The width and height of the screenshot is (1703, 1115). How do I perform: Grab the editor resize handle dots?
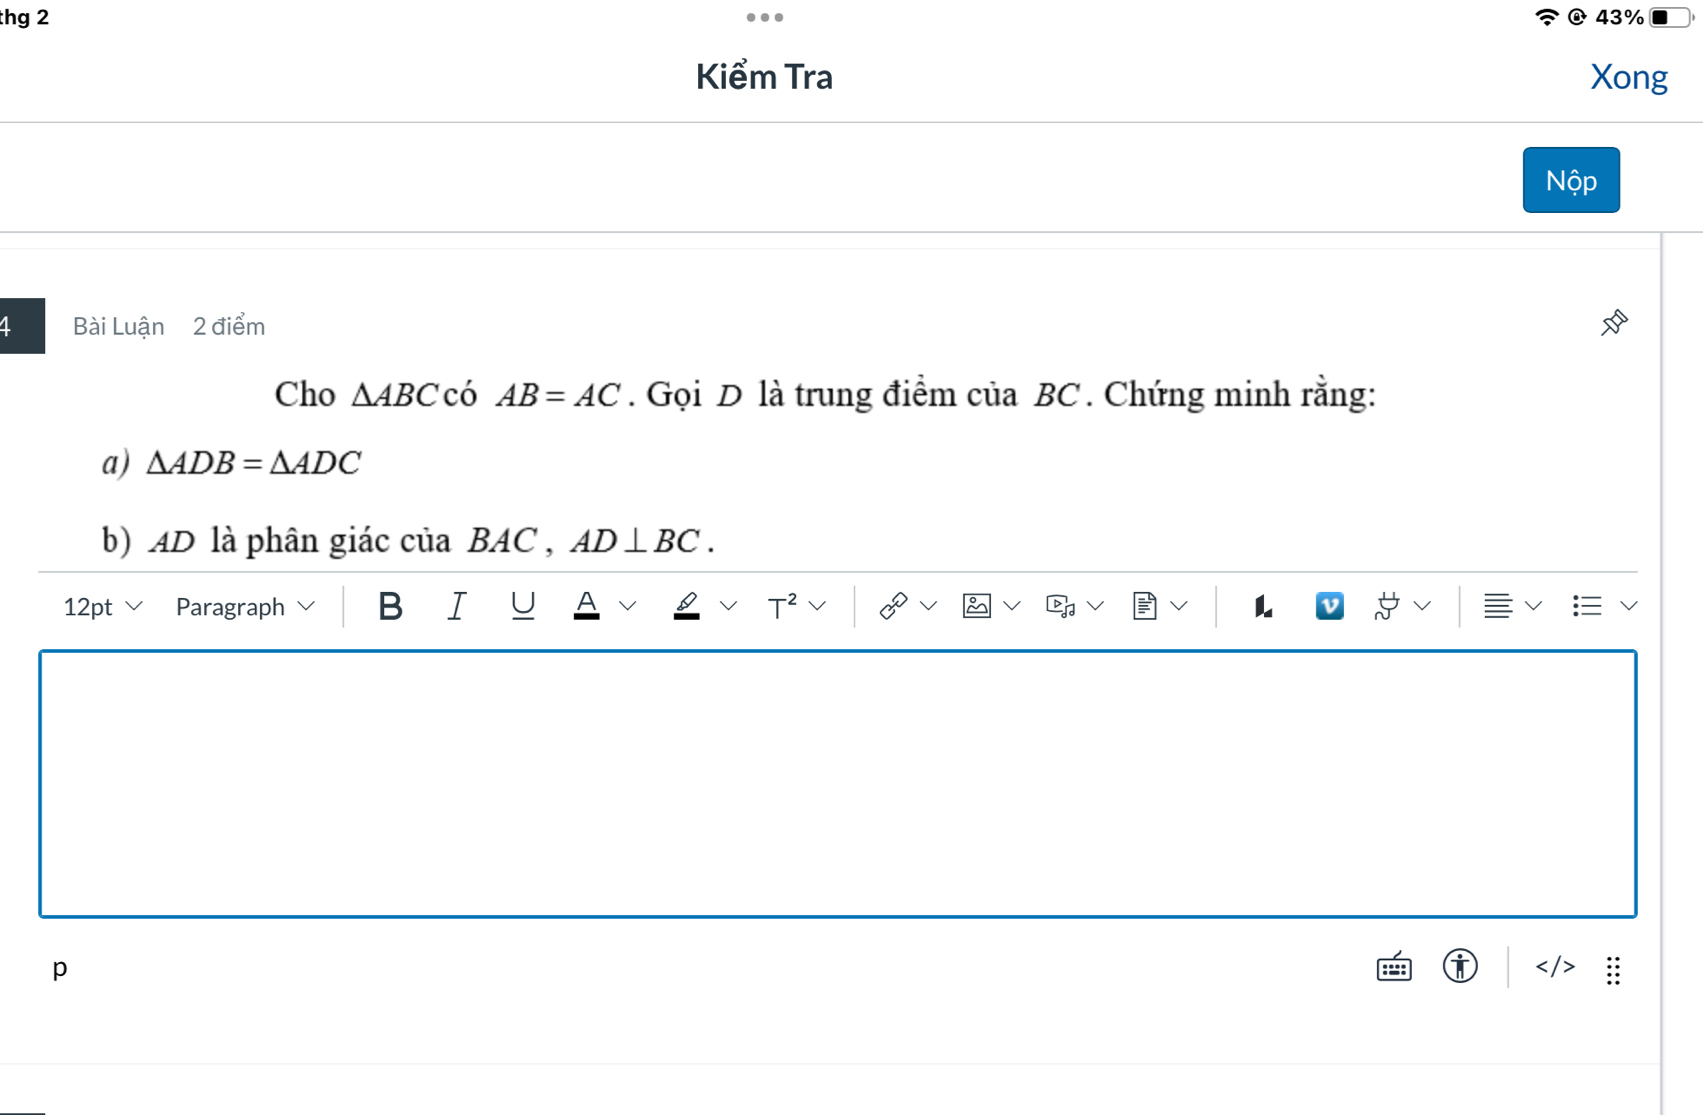click(1613, 970)
